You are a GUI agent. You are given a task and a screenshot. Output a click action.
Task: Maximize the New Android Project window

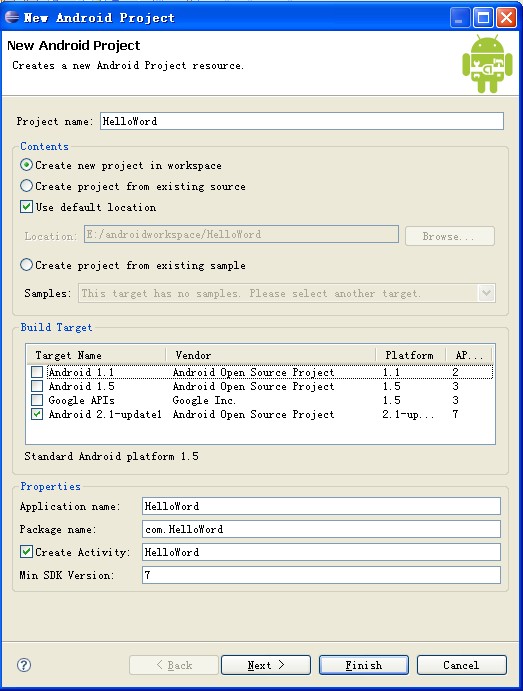(x=483, y=18)
